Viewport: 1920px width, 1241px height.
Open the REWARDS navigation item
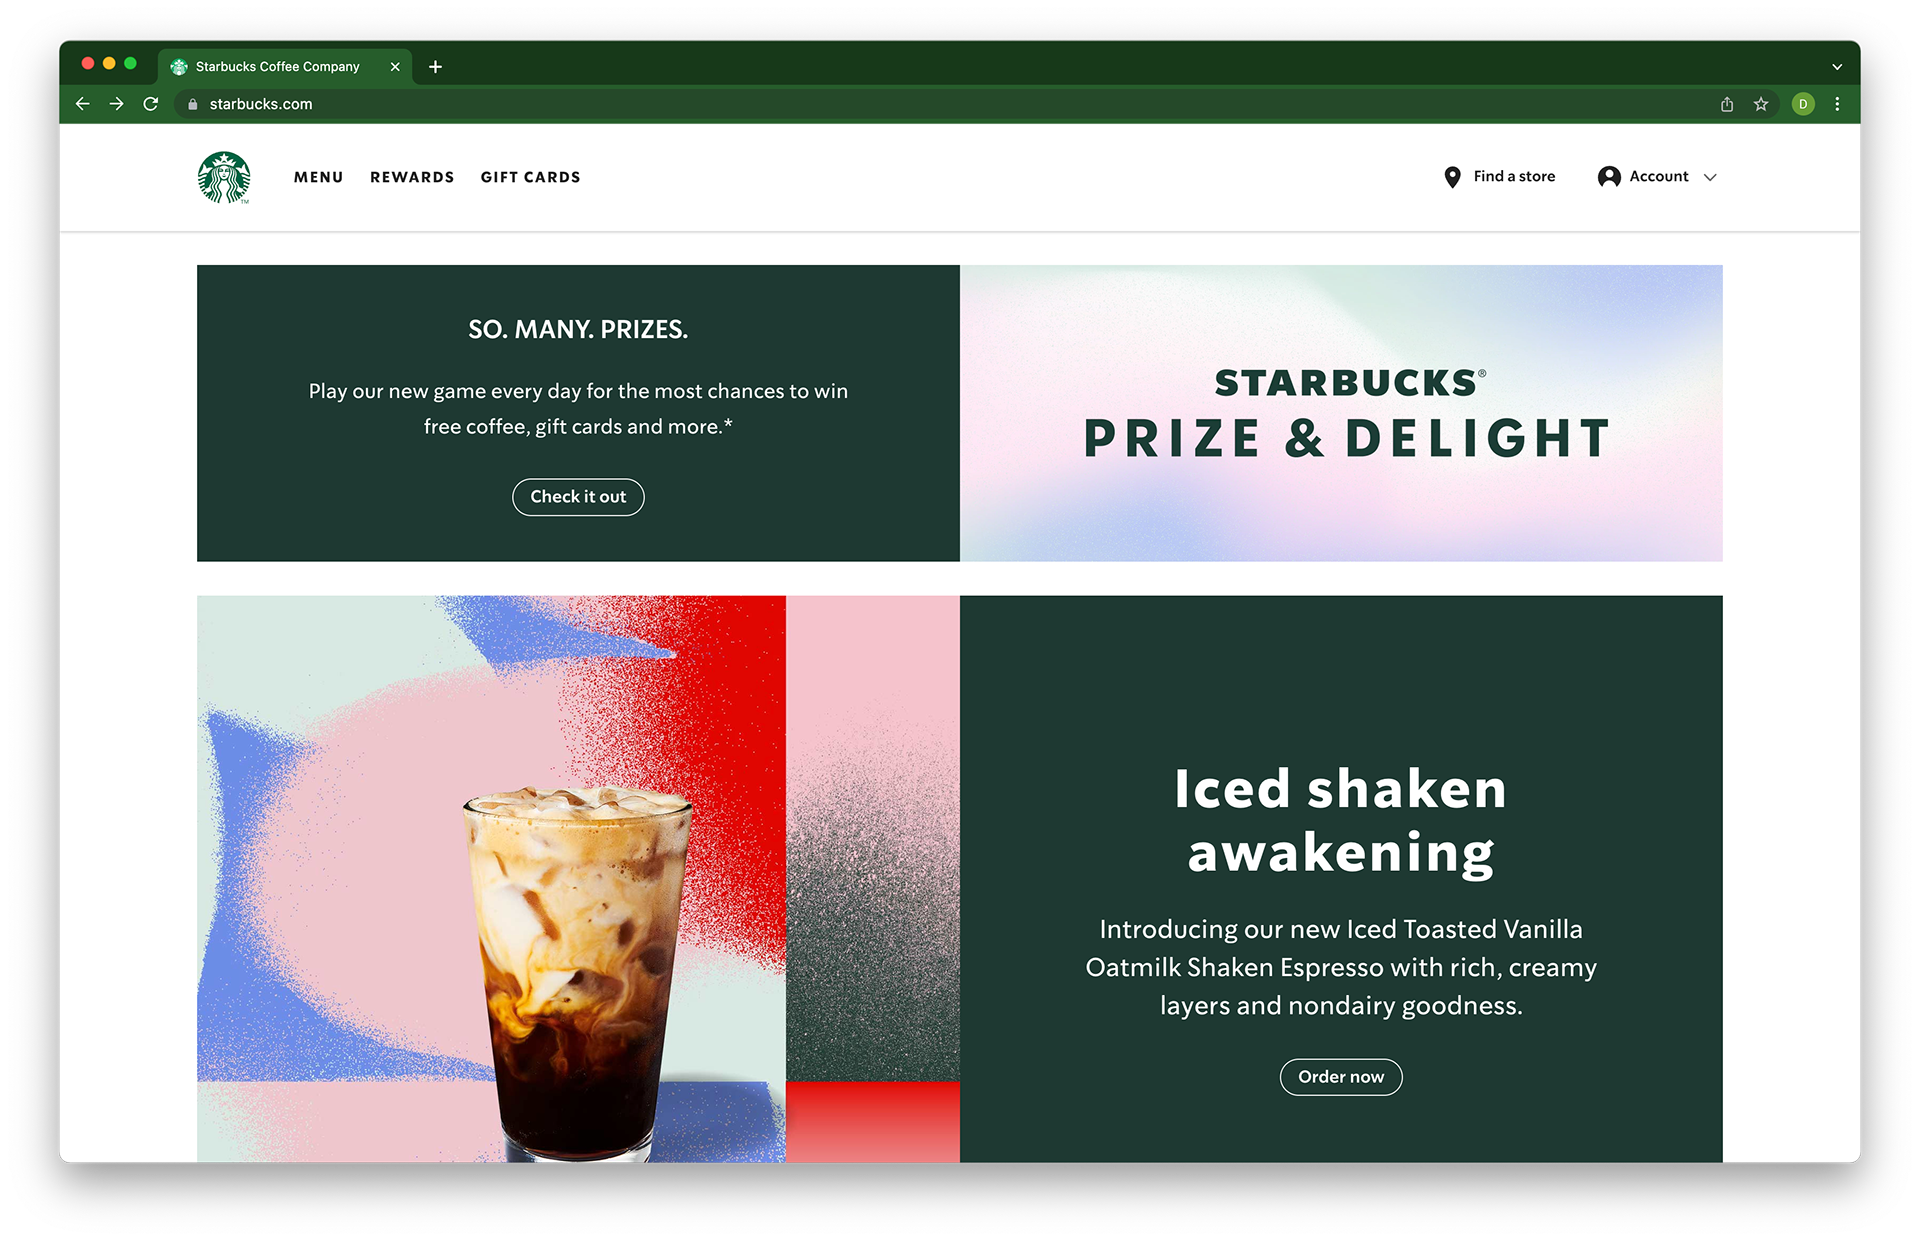[412, 177]
